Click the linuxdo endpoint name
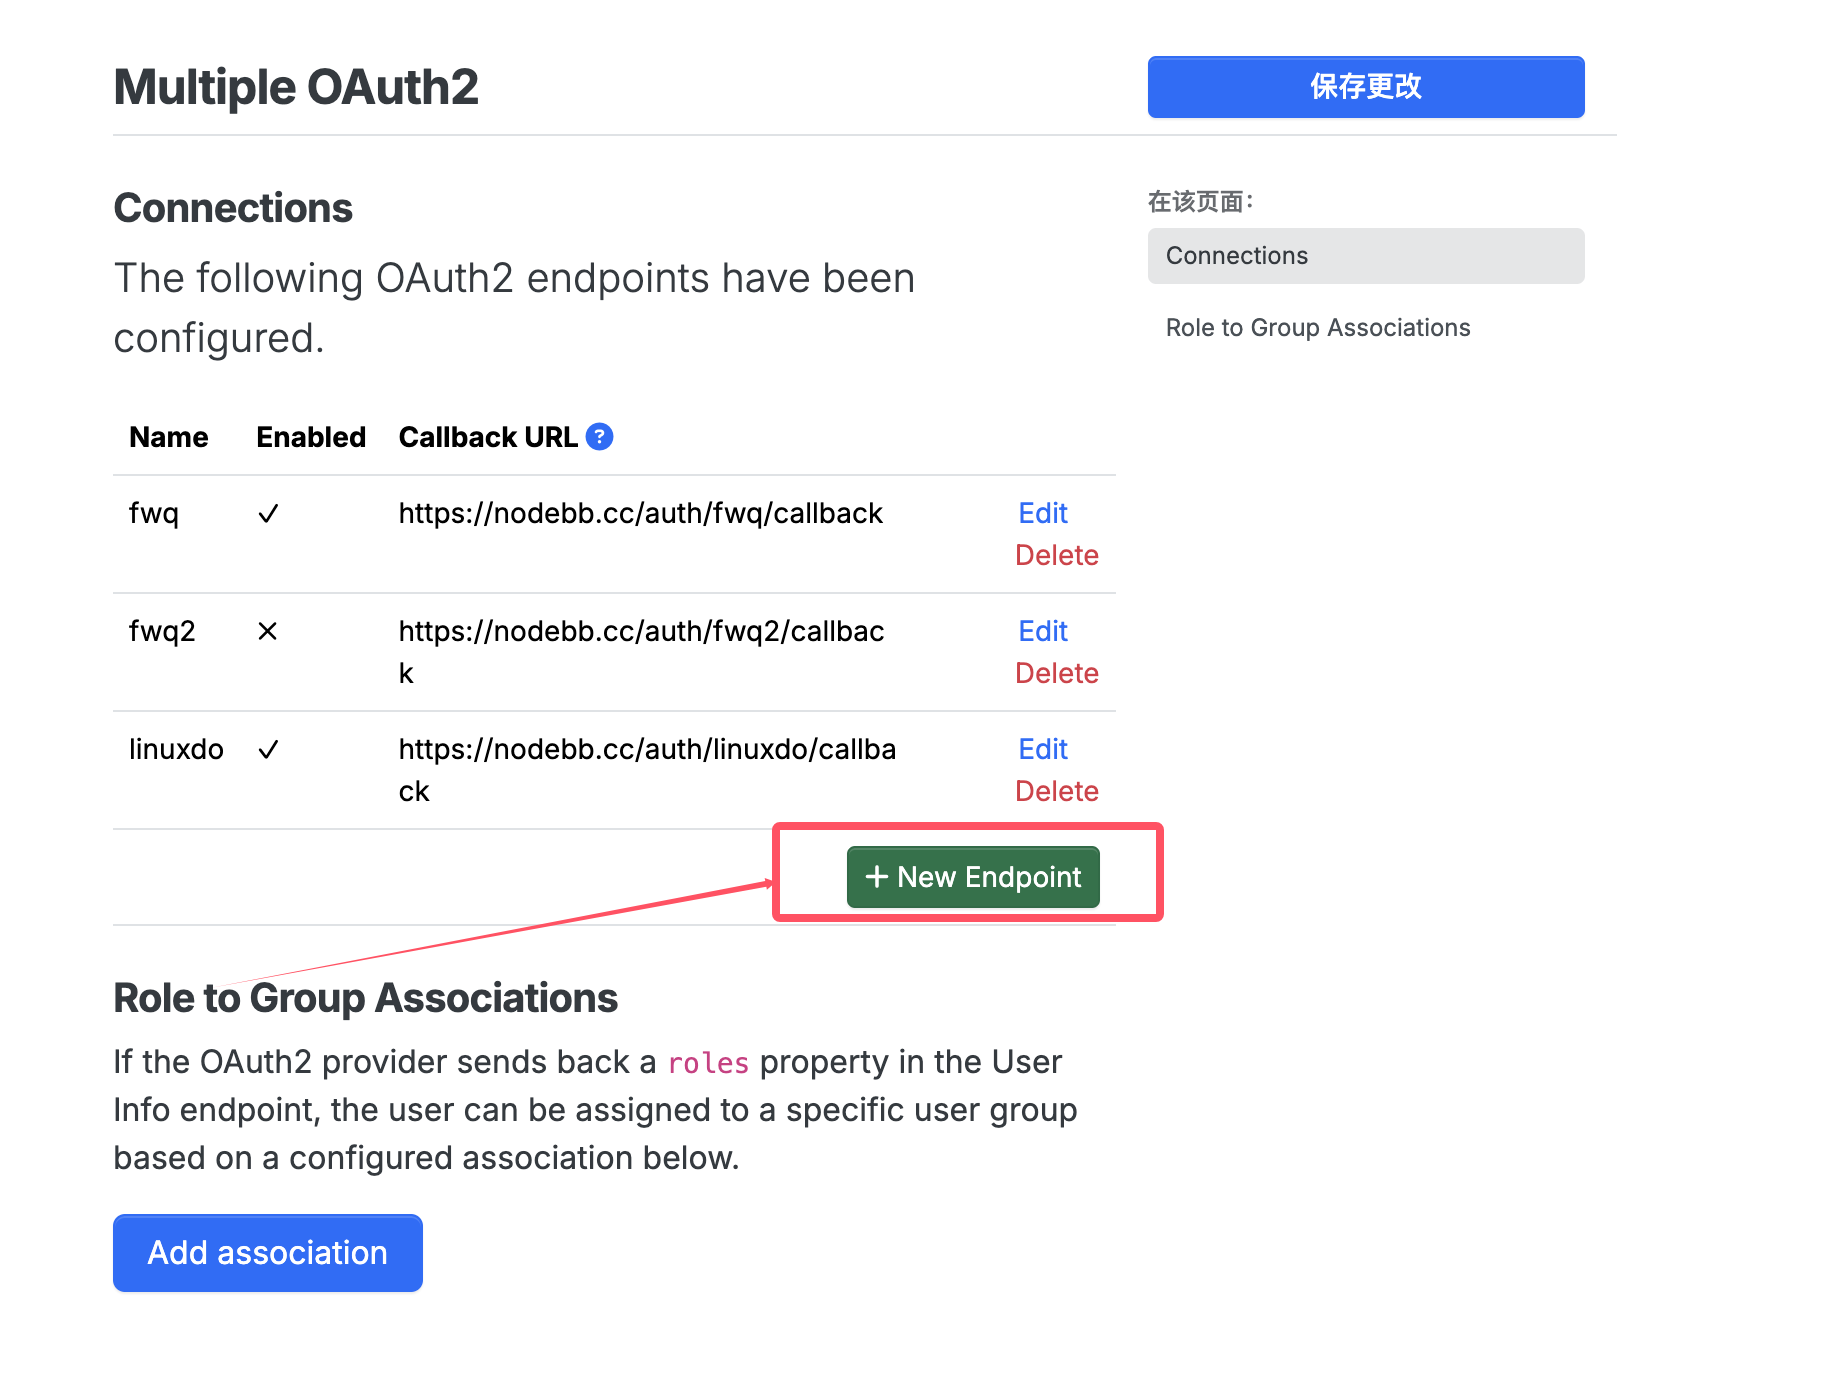Image resolution: width=1838 pixels, height=1380 pixels. 176,749
